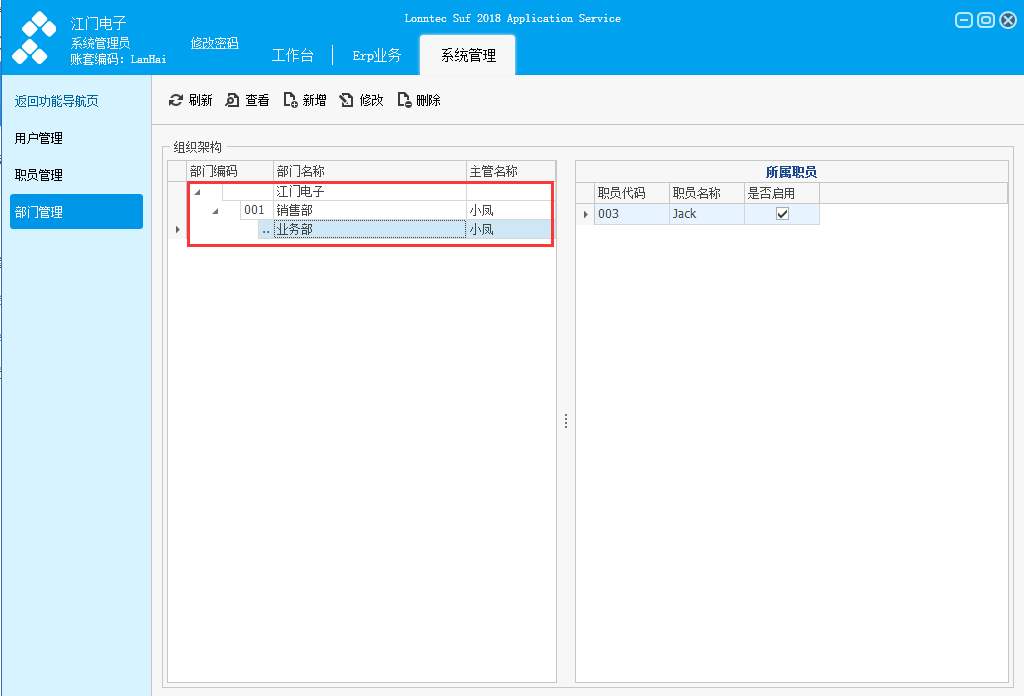The height and width of the screenshot is (696, 1024).
Task: Minimize the application window
Action: coord(964,20)
